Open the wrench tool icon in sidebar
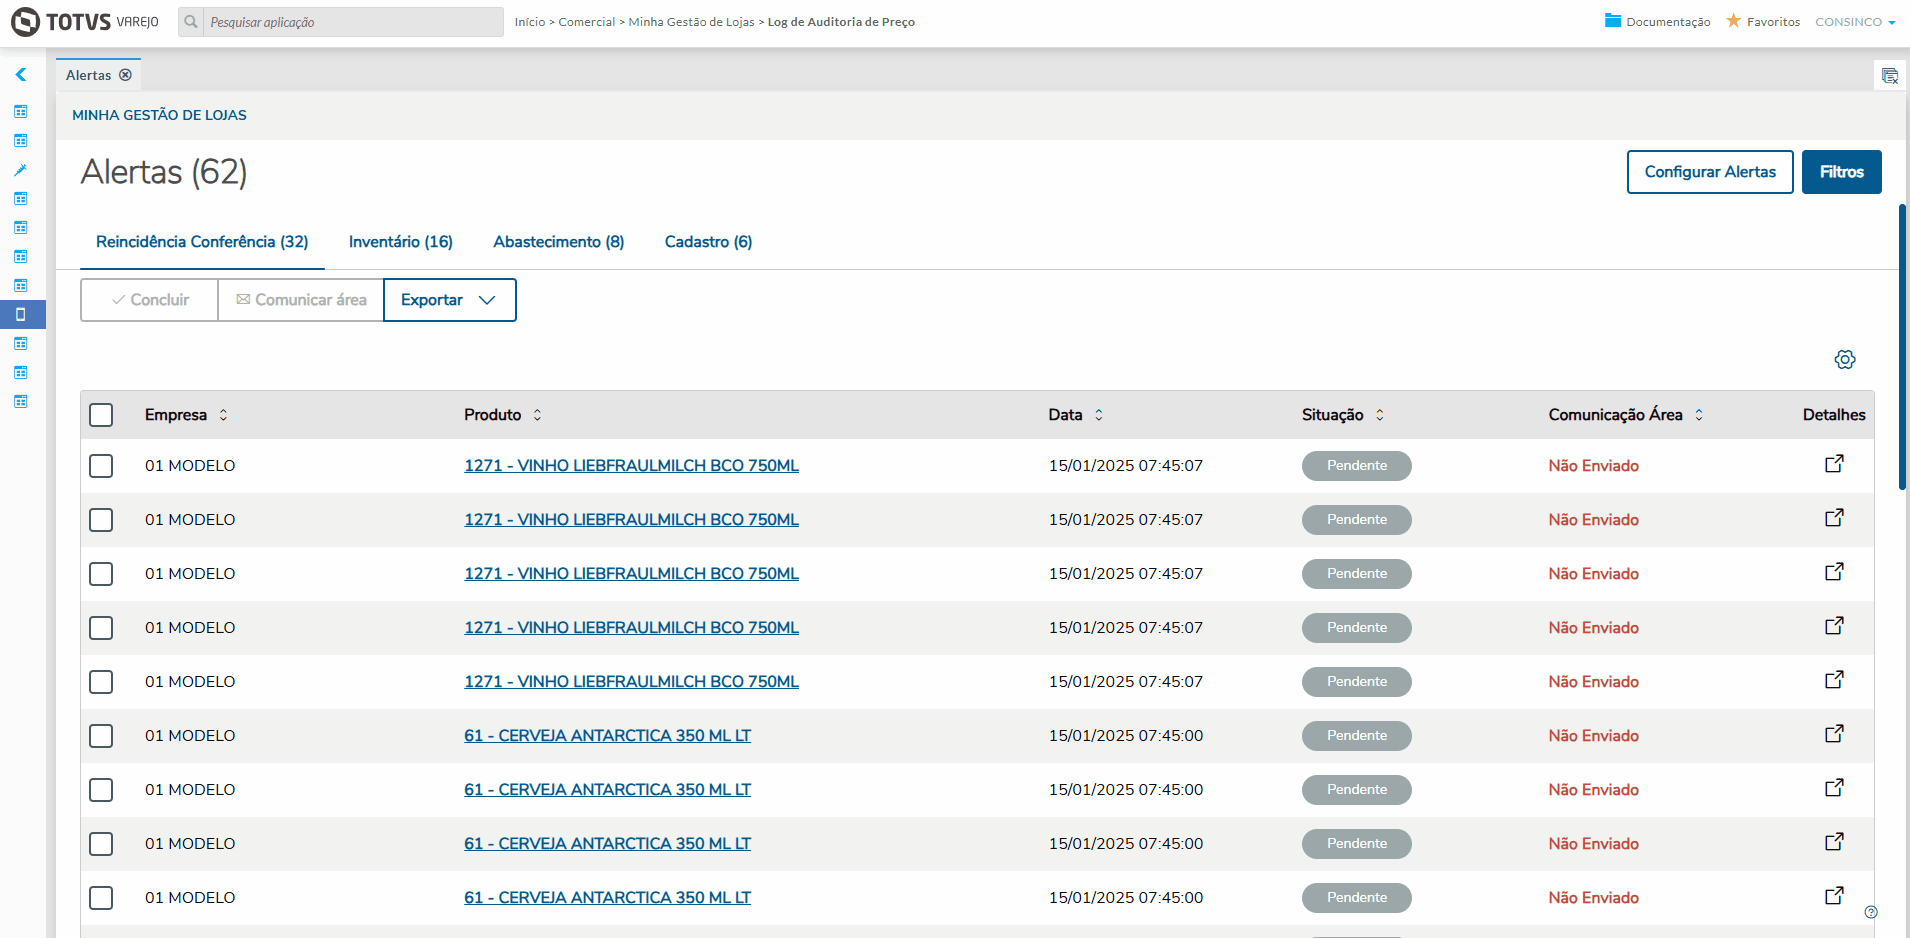The width and height of the screenshot is (1910, 938). 20,170
